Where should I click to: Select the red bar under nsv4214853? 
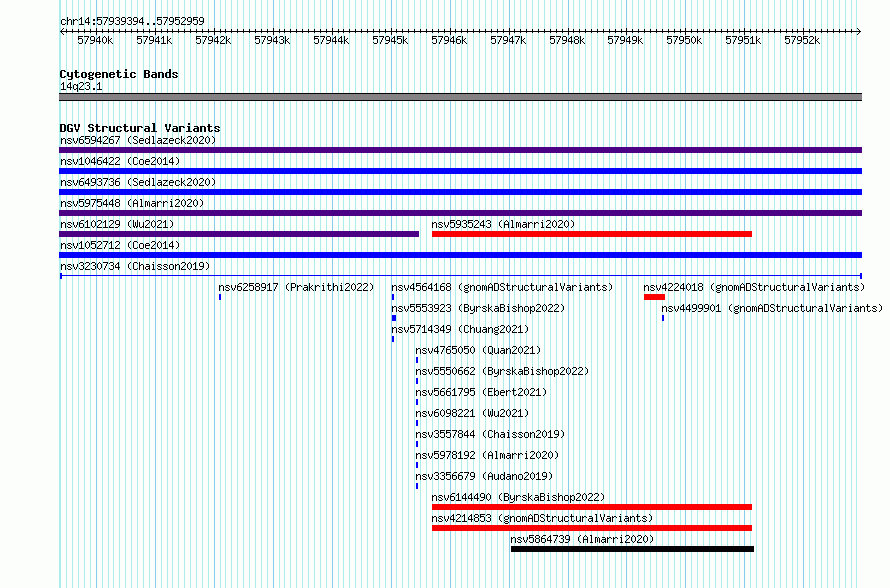592,528
